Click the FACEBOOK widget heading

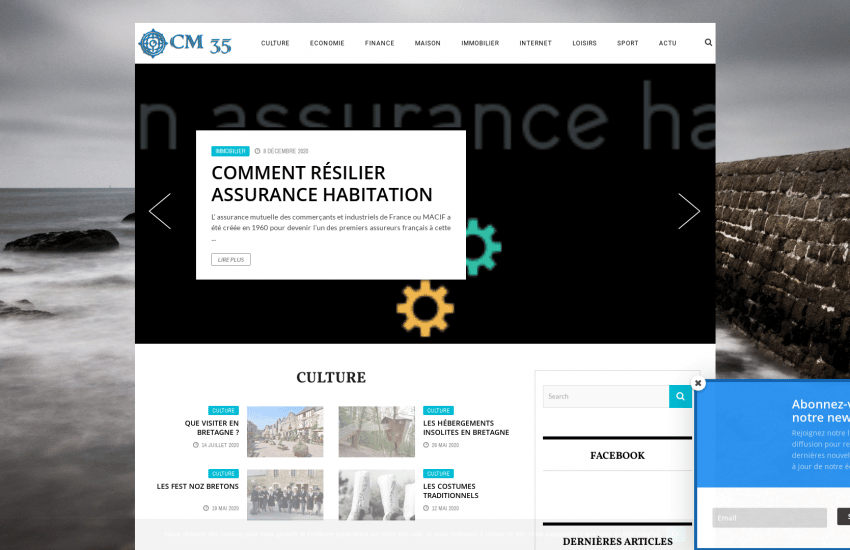click(x=617, y=456)
